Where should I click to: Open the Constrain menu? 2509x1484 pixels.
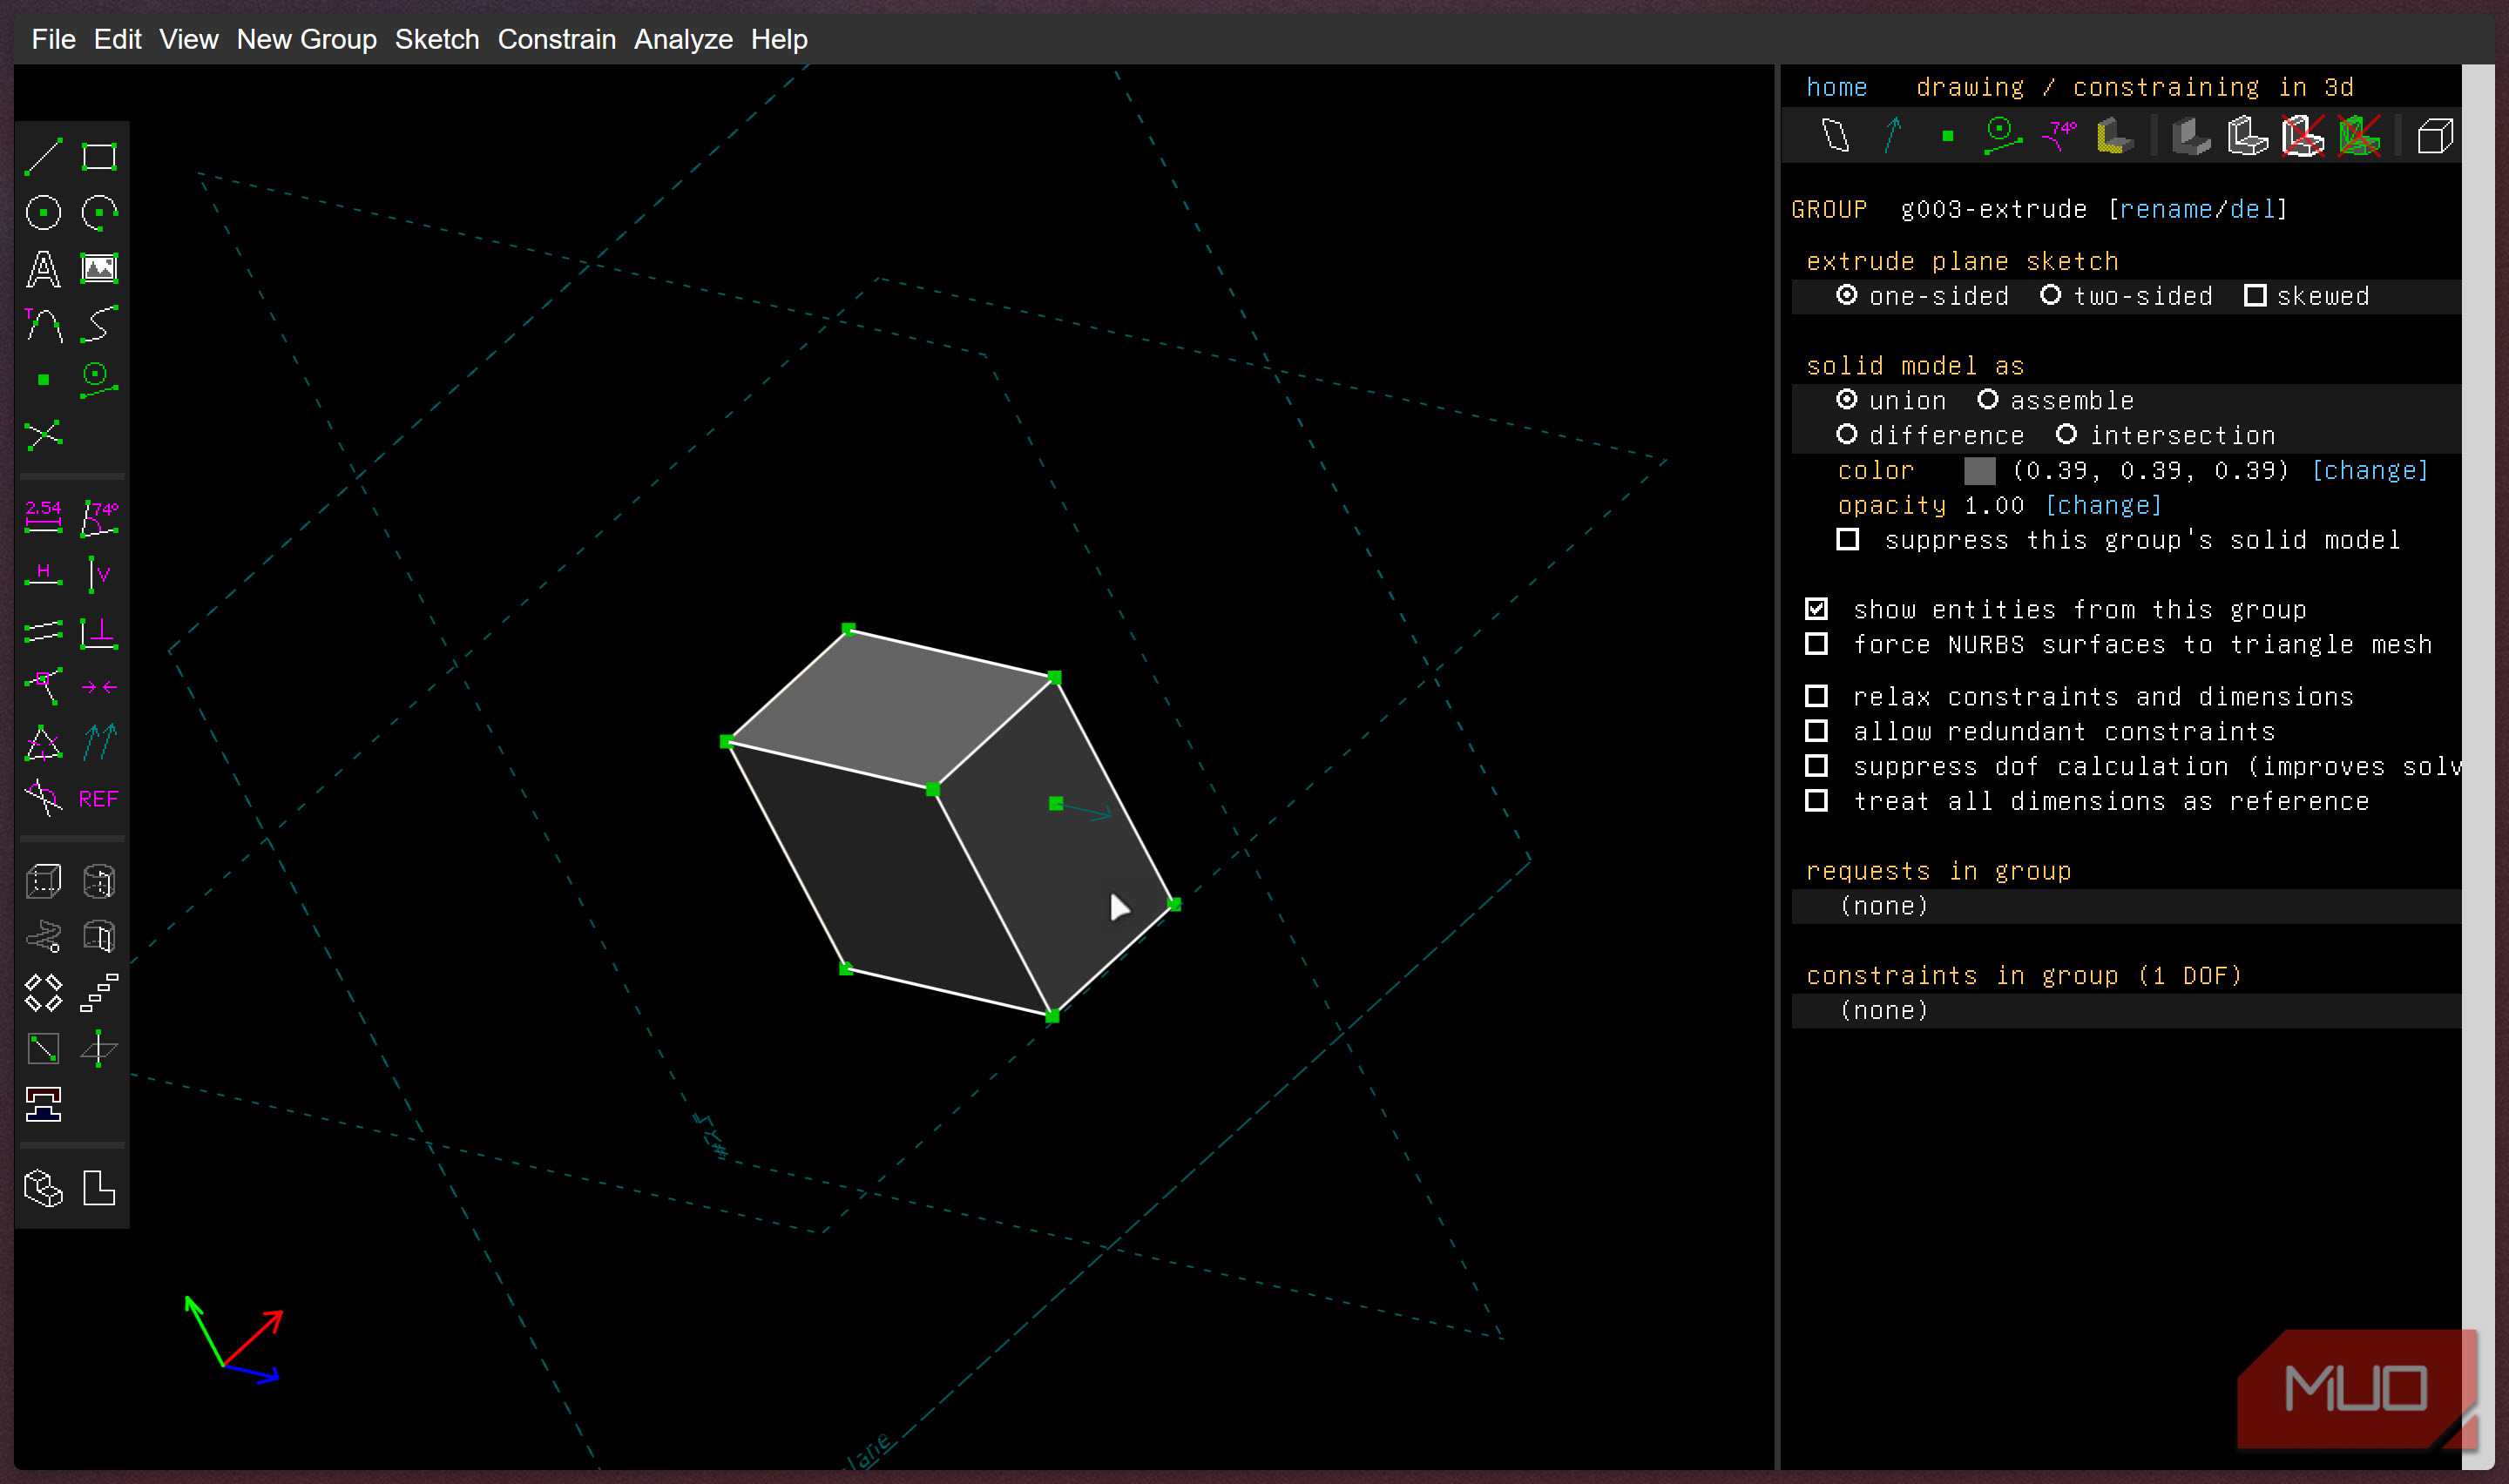[556, 39]
